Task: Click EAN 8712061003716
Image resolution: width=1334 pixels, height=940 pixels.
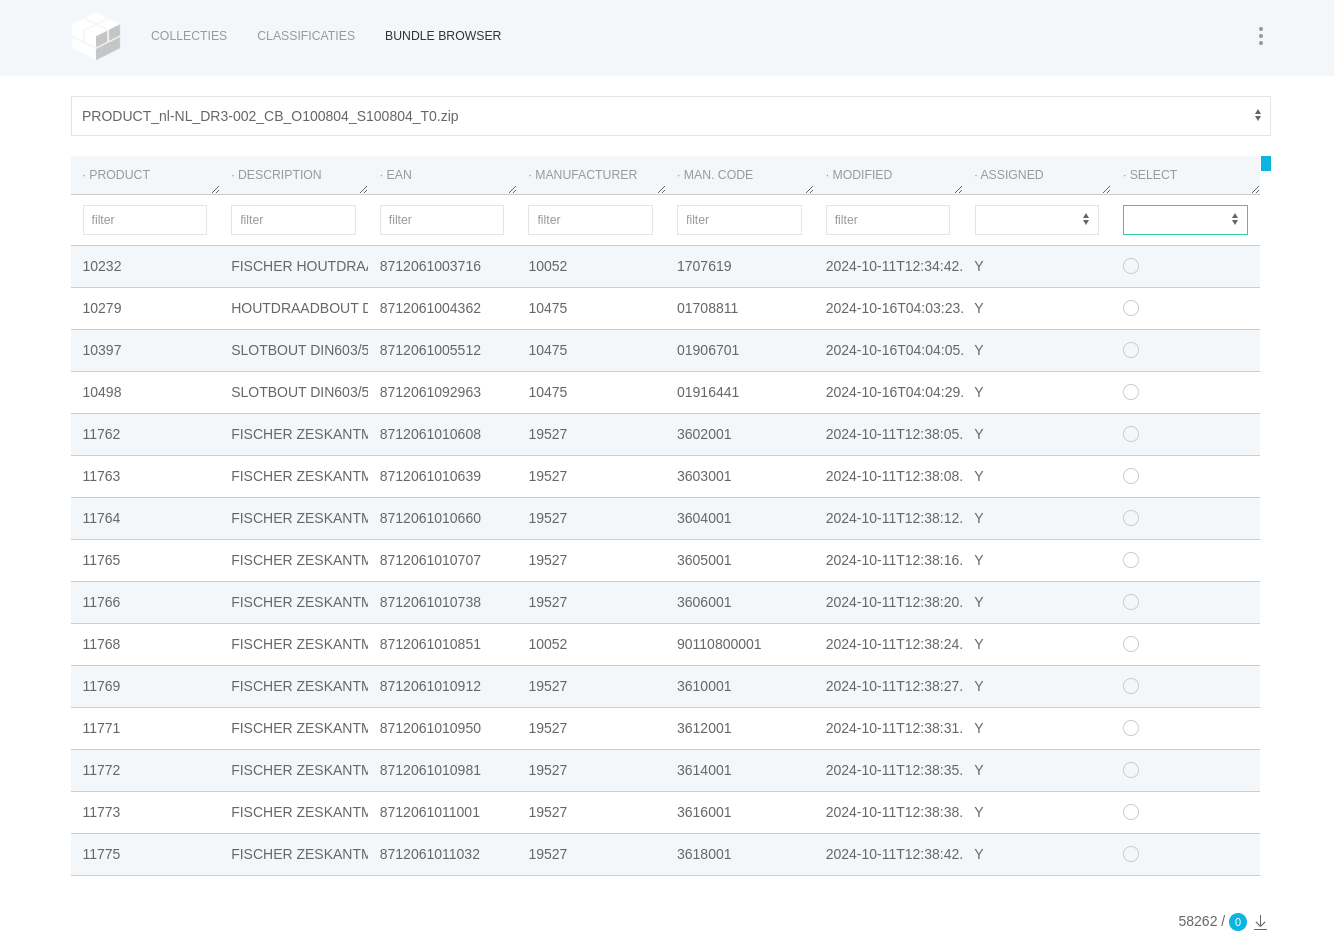Action: 430,266
